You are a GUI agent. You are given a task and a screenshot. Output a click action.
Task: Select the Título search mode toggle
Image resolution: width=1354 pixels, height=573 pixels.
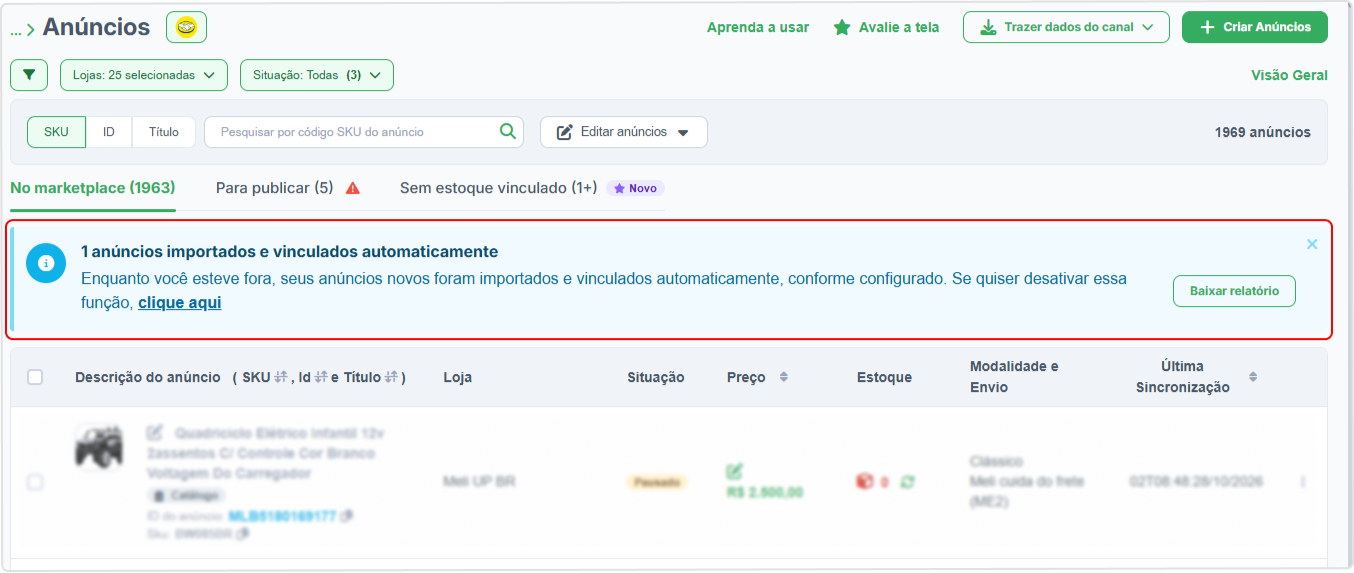(164, 132)
